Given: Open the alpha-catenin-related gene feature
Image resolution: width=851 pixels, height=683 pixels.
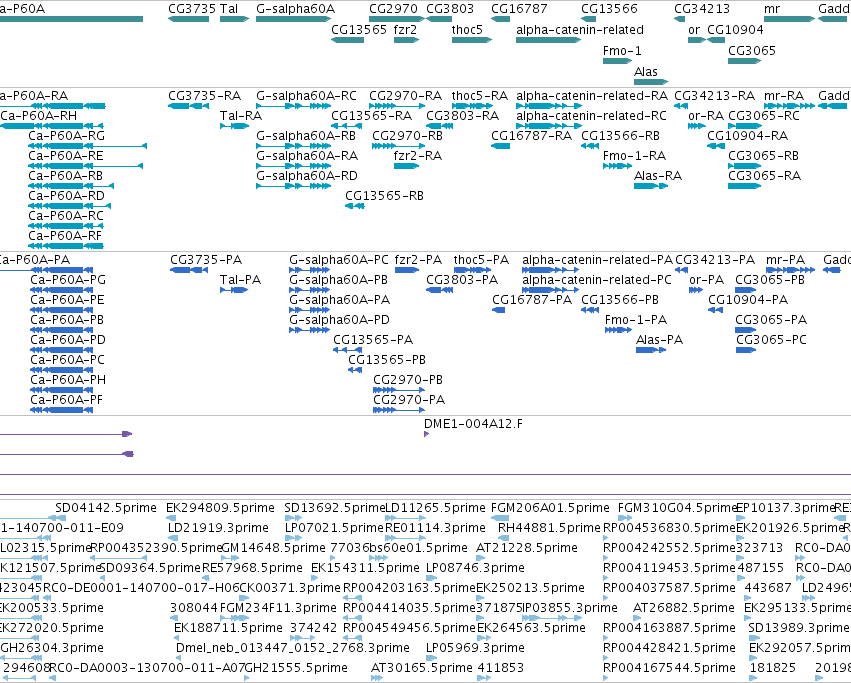Looking at the screenshot, I should (x=549, y=40).
